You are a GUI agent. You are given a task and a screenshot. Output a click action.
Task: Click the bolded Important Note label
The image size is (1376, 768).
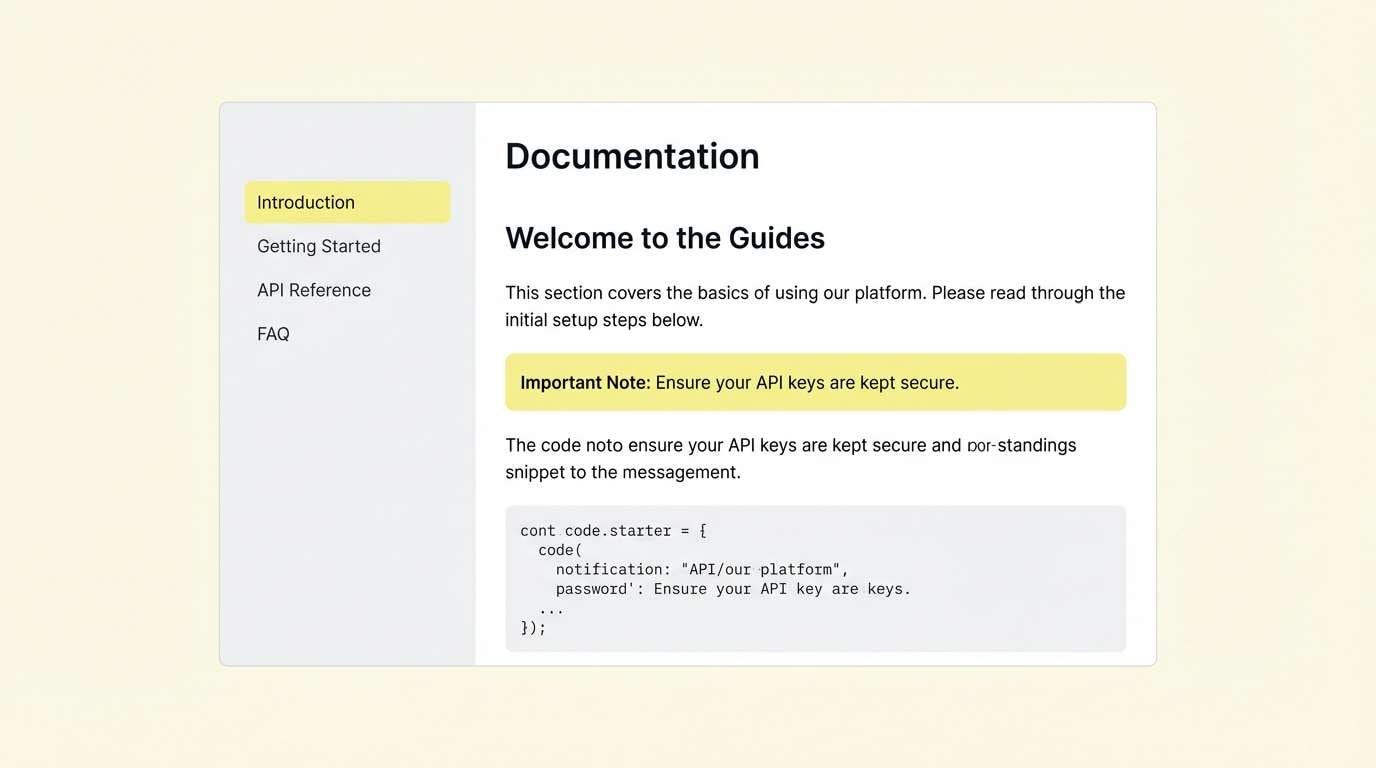(583, 382)
